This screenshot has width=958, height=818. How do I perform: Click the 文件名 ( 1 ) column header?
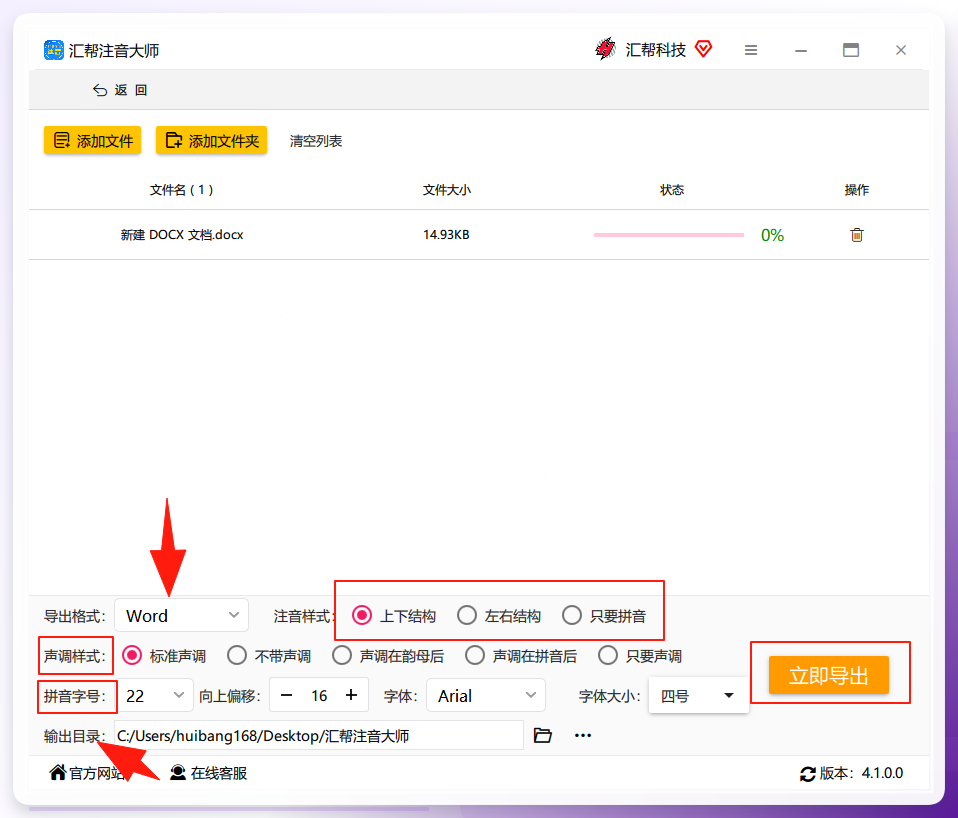pos(181,190)
